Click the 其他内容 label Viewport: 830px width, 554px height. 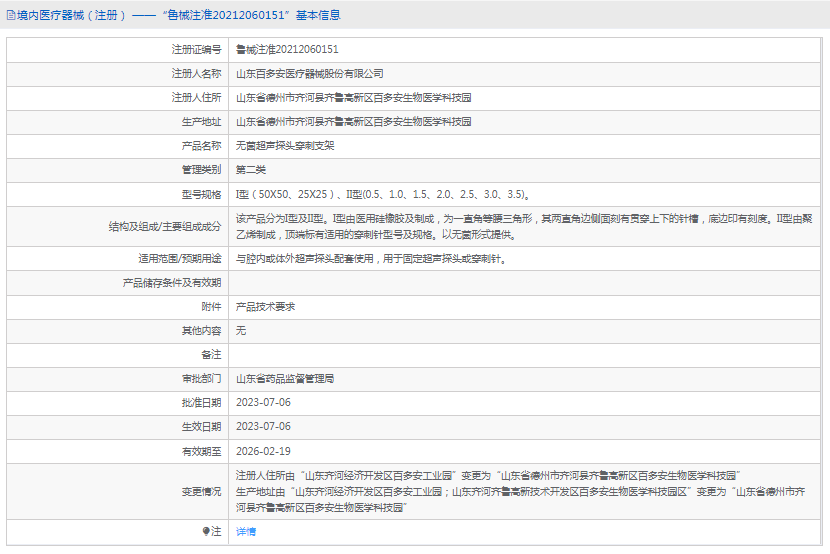[201, 331]
